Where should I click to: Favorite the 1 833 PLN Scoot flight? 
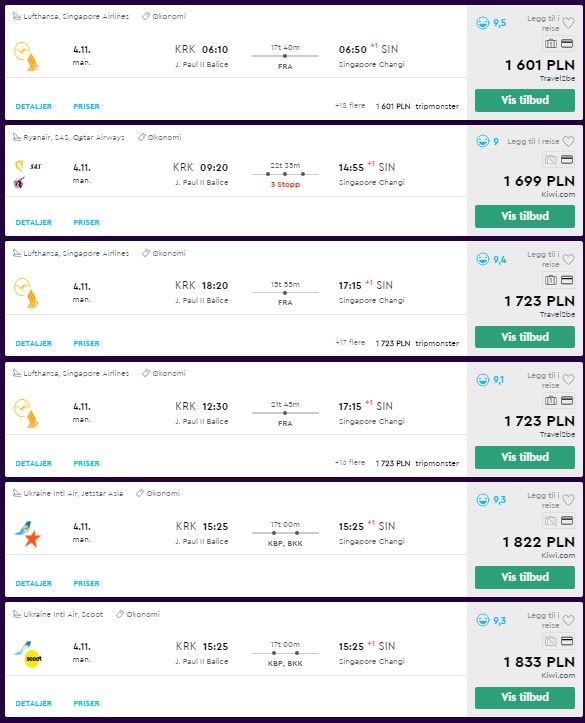(x=568, y=620)
